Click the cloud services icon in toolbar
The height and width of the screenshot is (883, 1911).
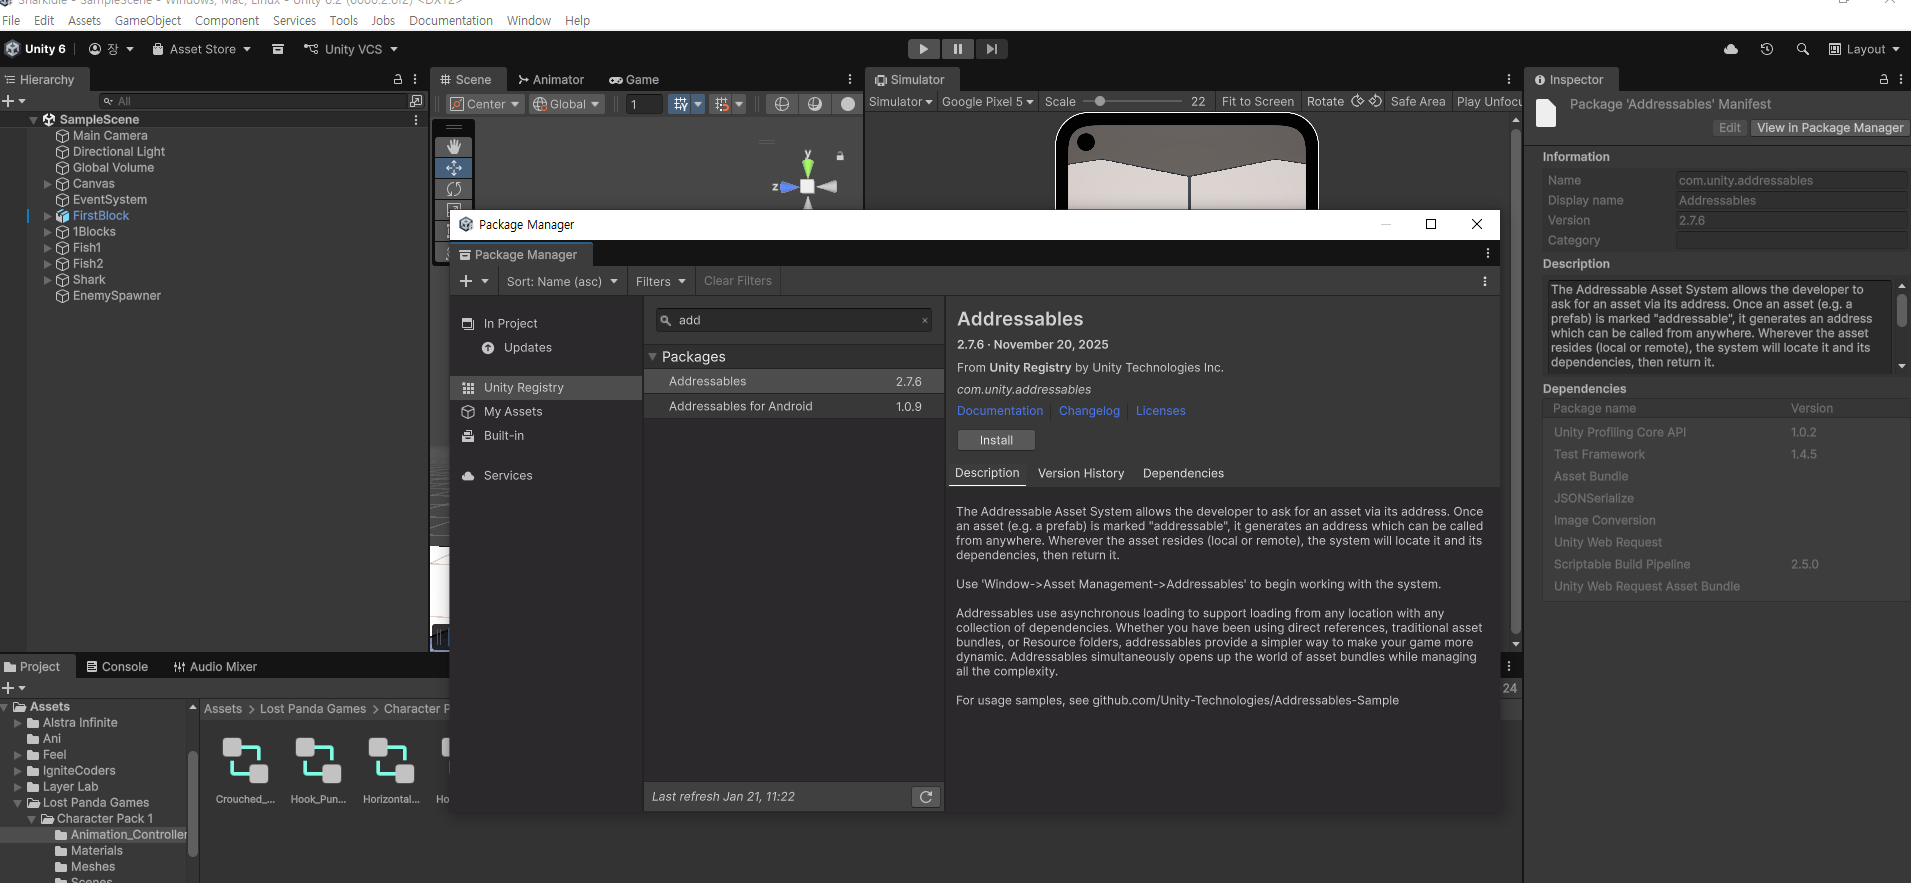click(x=1731, y=49)
